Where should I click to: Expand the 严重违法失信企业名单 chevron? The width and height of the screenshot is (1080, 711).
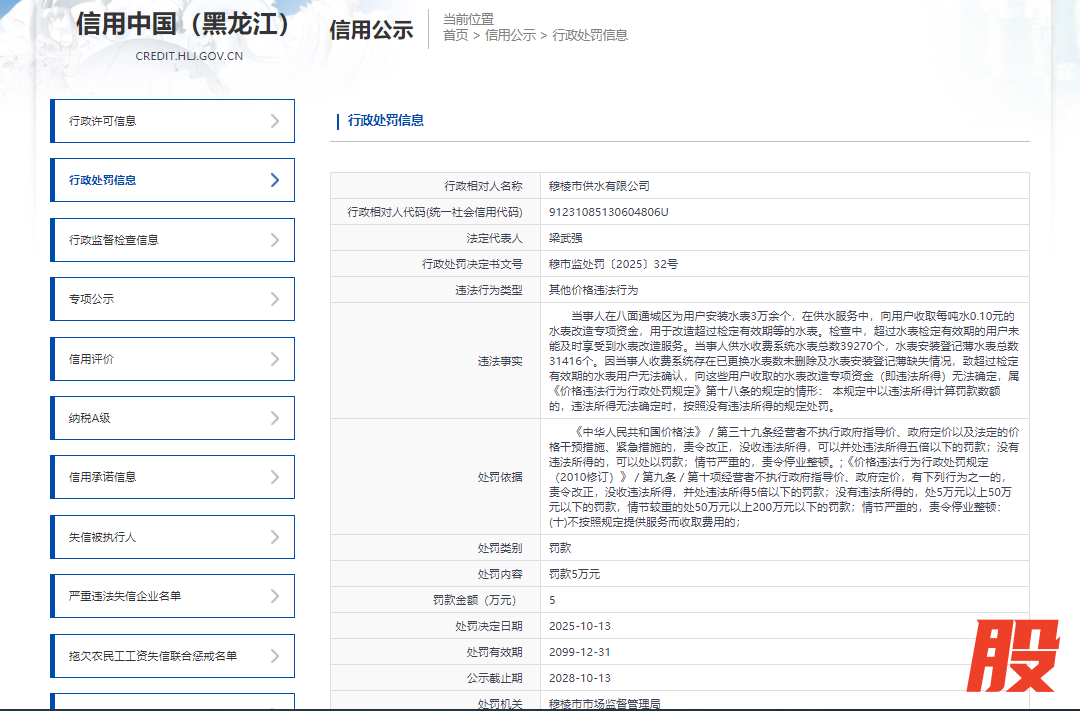(275, 596)
